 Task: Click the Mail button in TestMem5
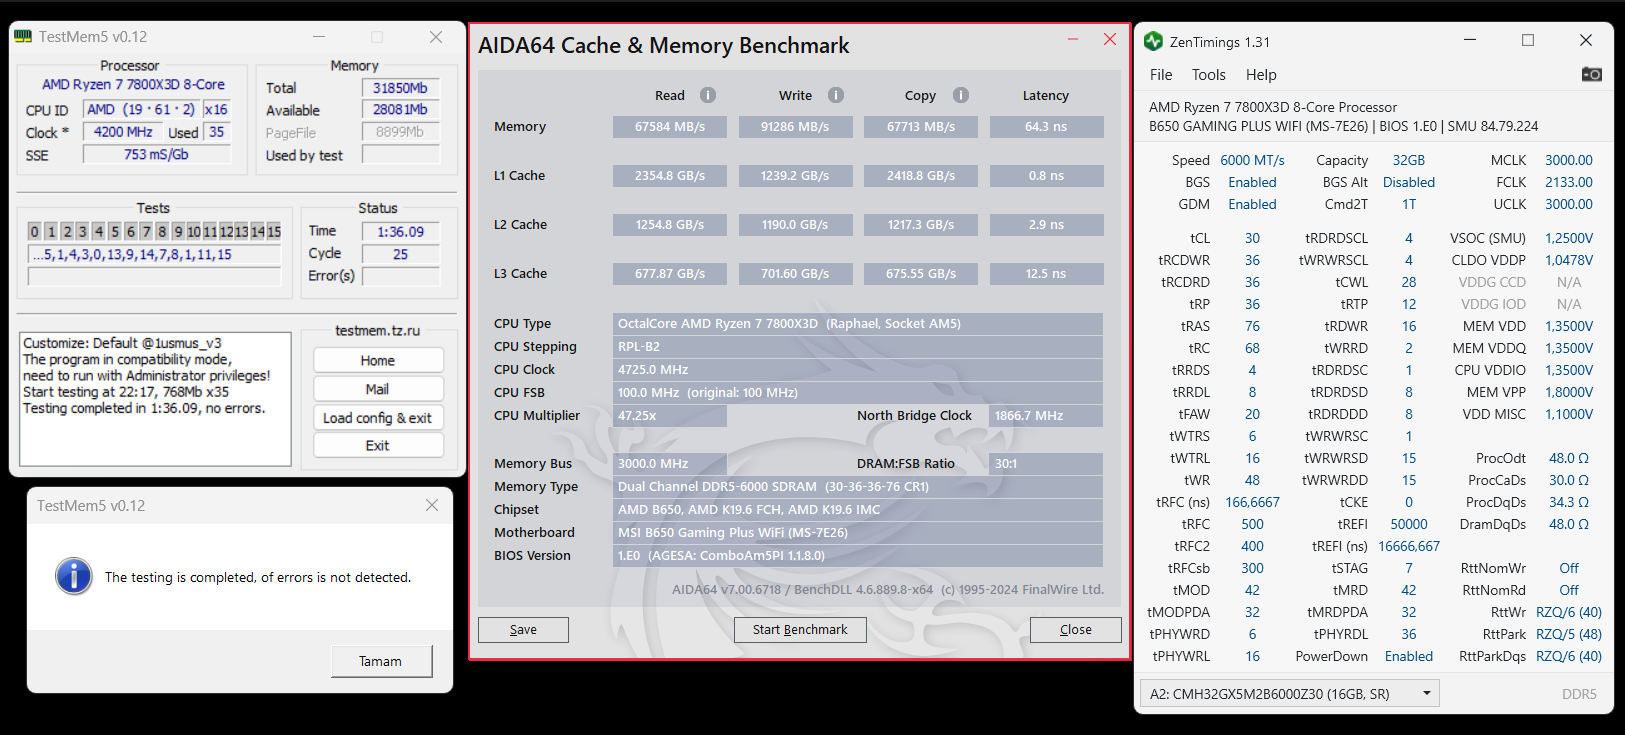tap(378, 389)
